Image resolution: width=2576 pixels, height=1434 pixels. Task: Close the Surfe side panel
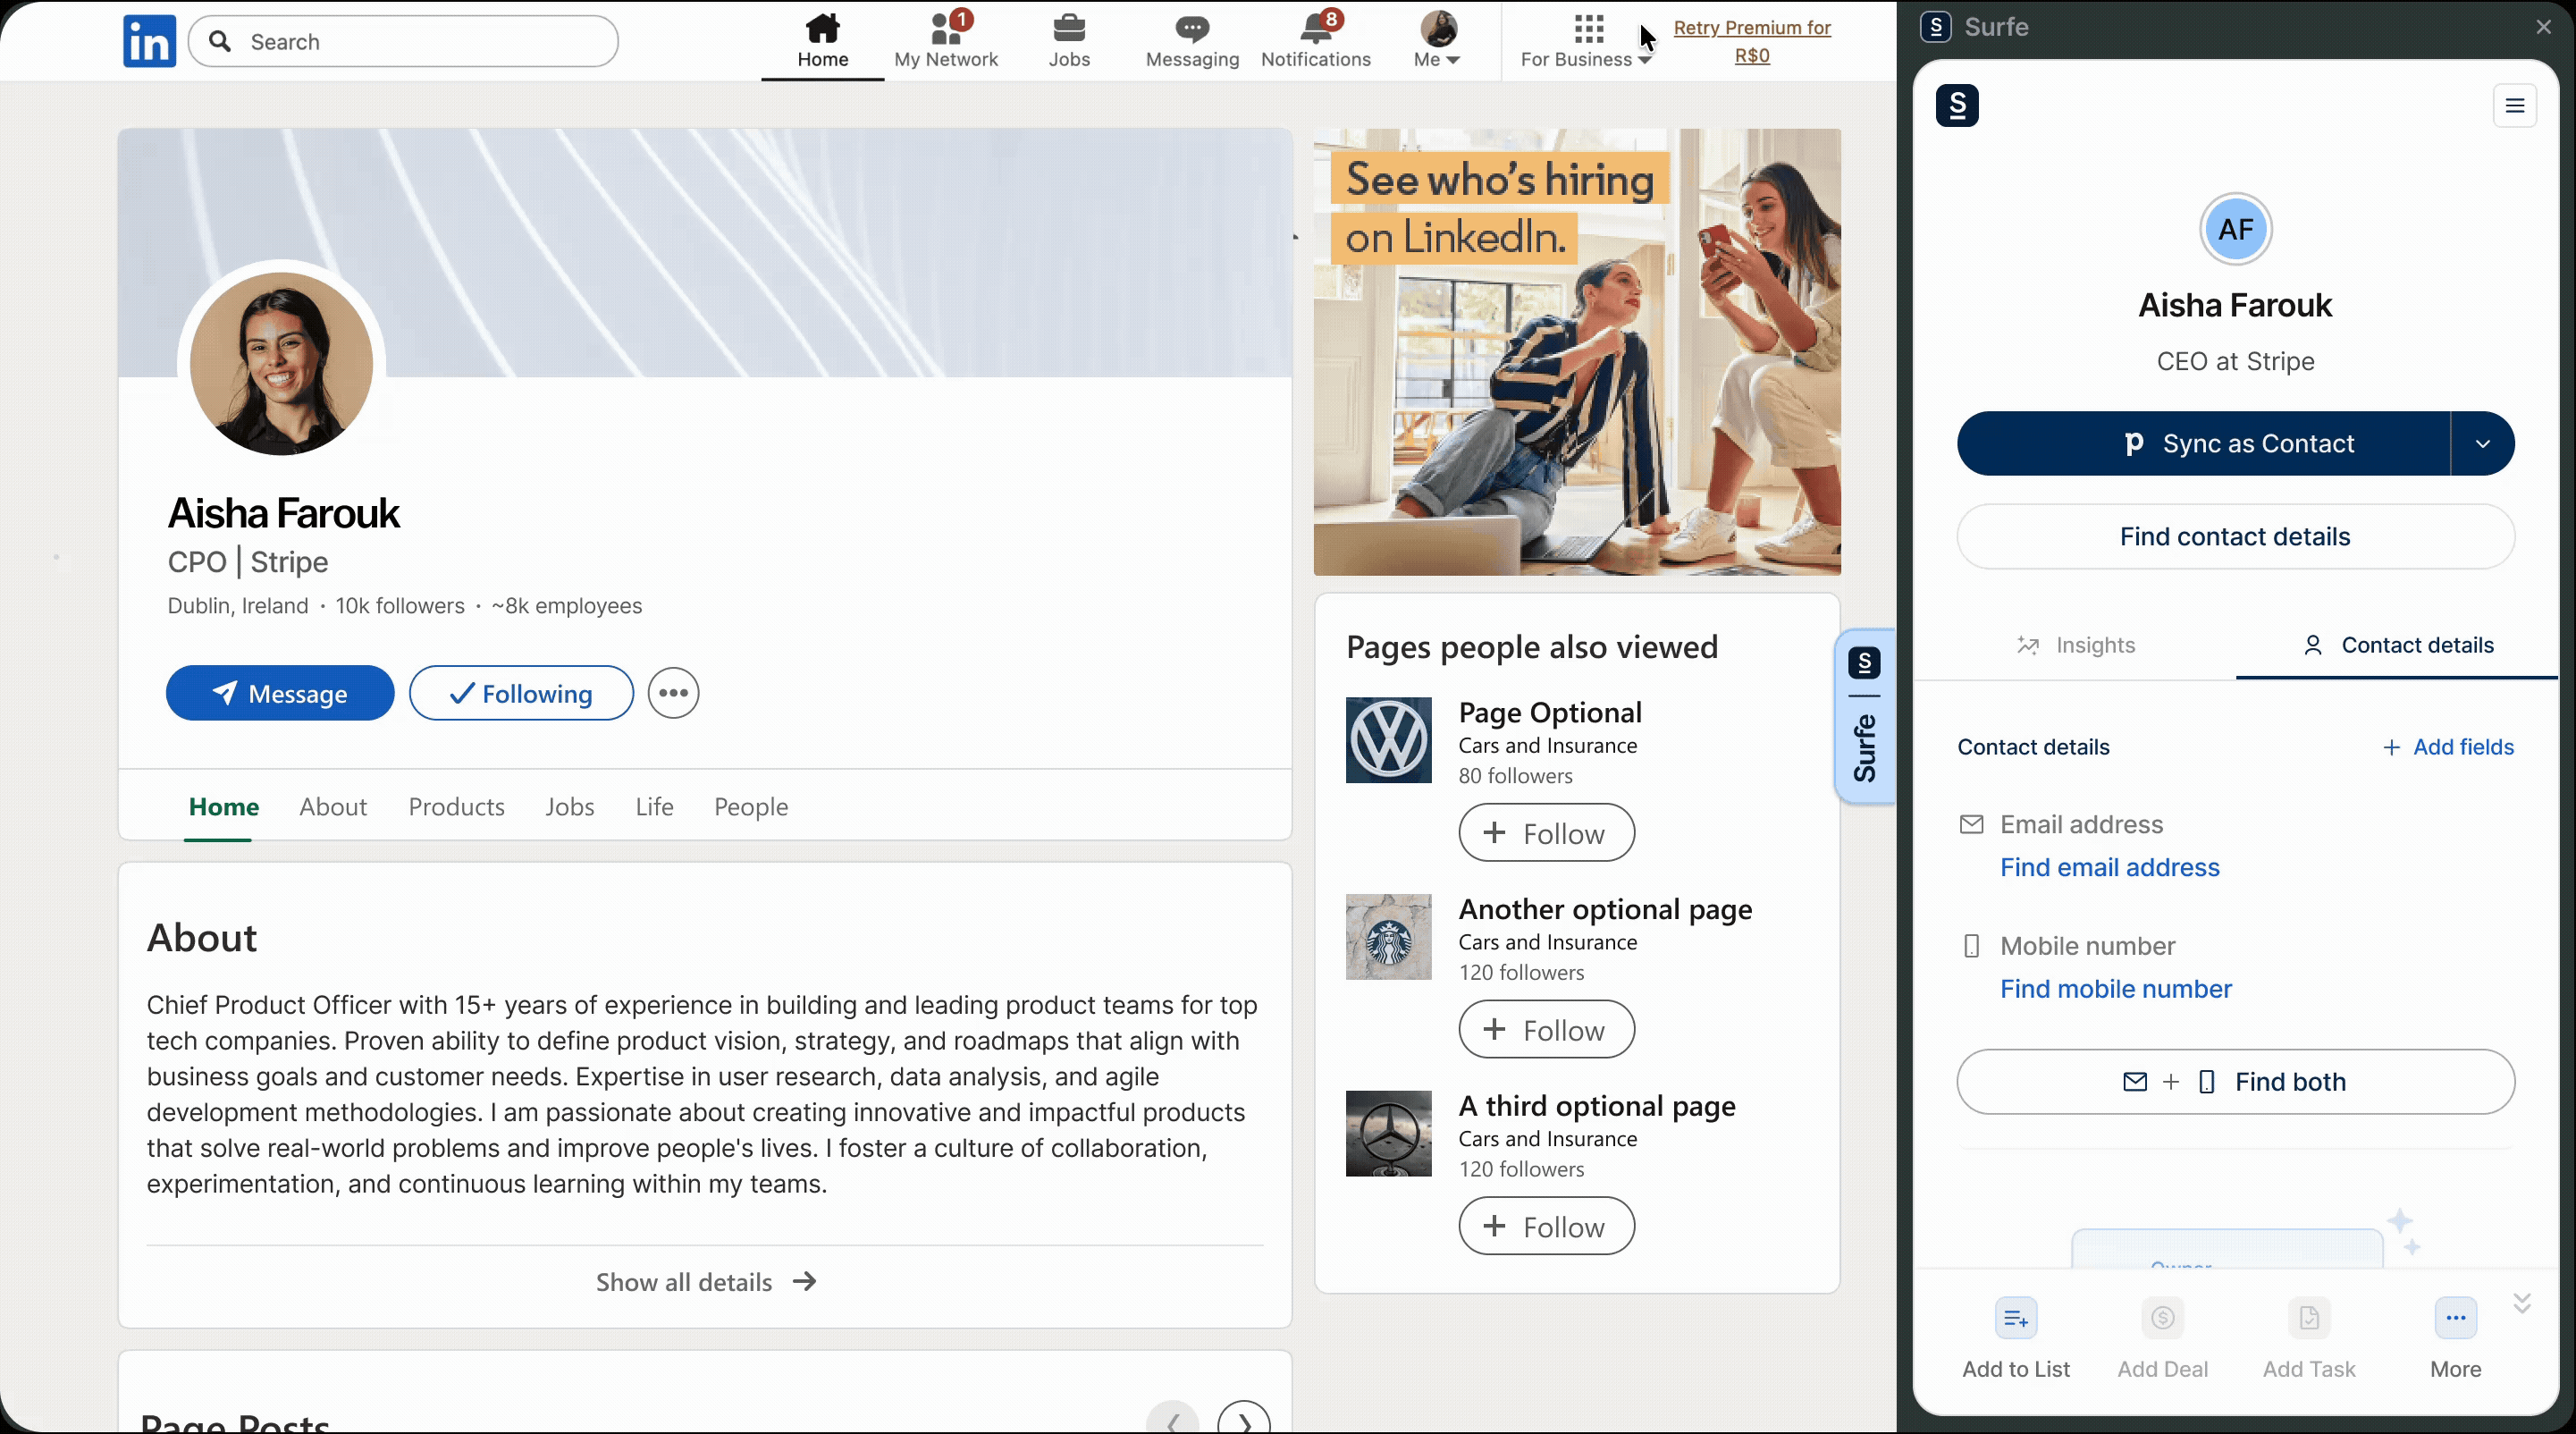(x=2543, y=27)
